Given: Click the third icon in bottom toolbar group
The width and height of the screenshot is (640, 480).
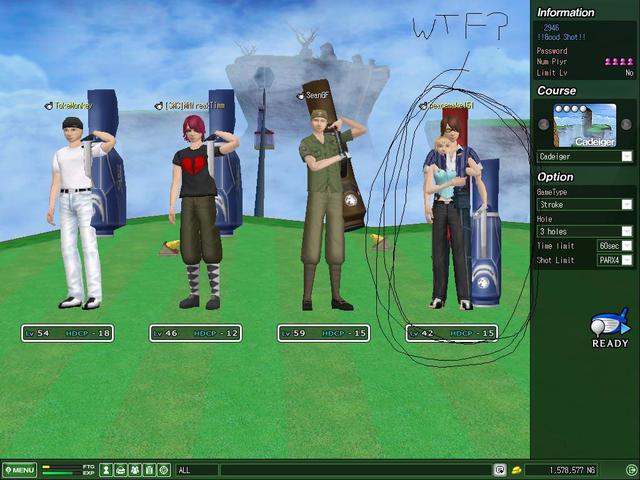Looking at the screenshot, I should [x=135, y=470].
